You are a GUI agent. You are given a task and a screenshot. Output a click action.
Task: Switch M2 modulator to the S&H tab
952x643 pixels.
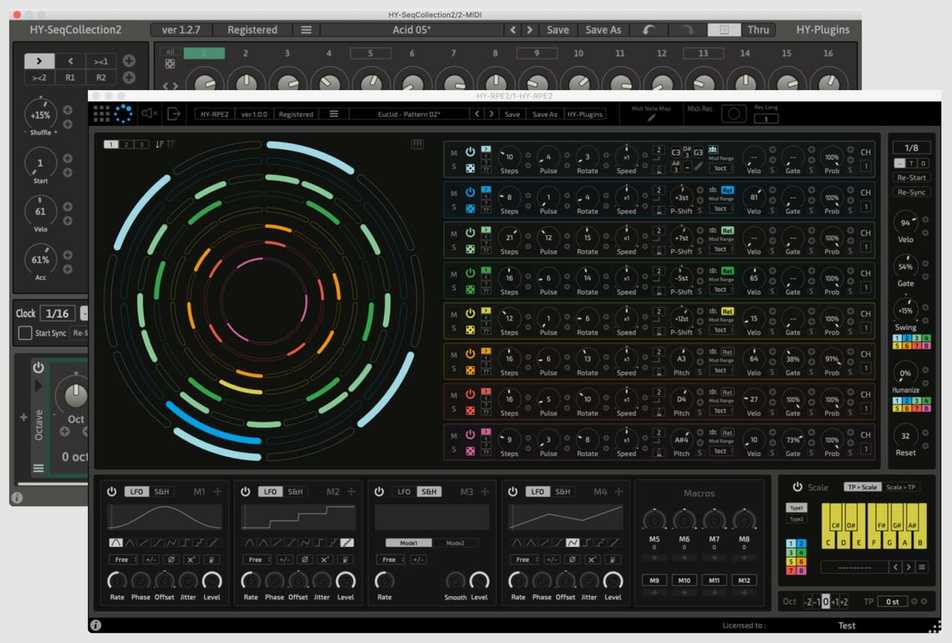click(296, 492)
